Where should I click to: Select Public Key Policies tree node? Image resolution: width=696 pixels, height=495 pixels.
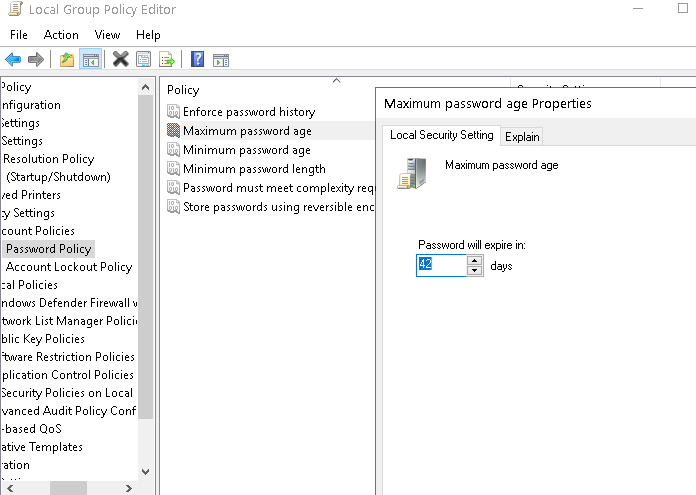(43, 339)
